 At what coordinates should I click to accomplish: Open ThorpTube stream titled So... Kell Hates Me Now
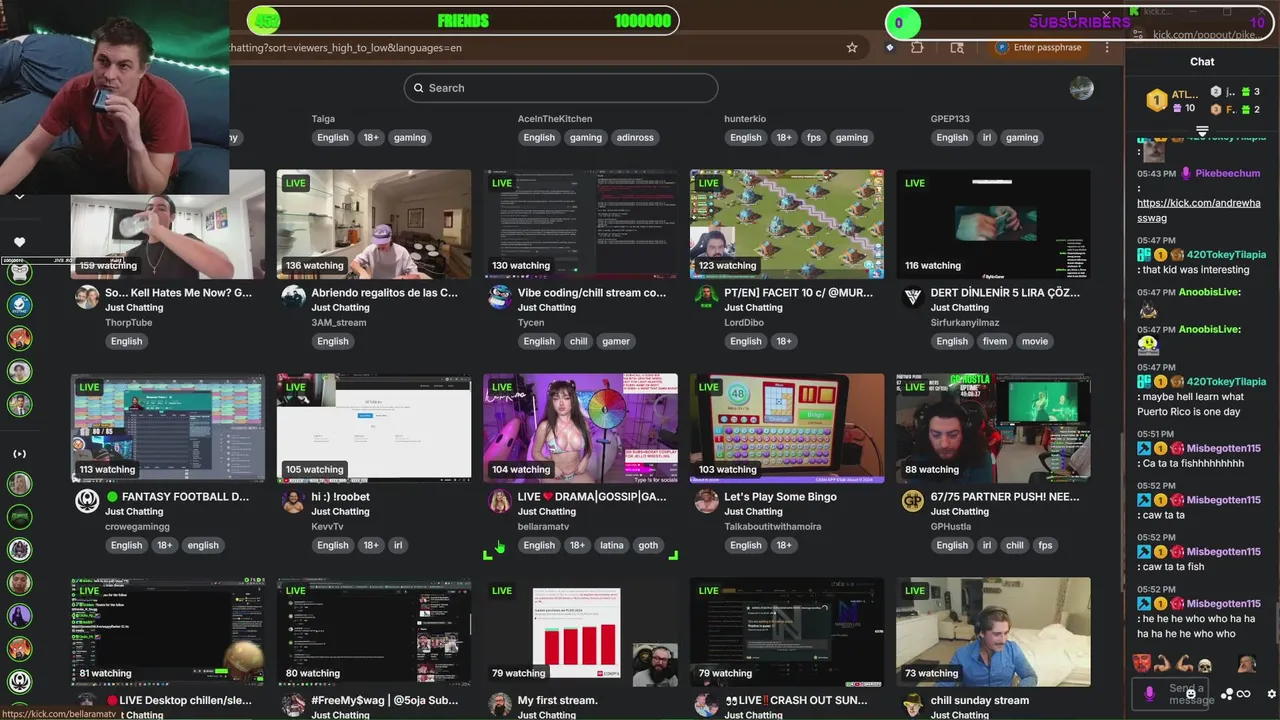click(178, 293)
